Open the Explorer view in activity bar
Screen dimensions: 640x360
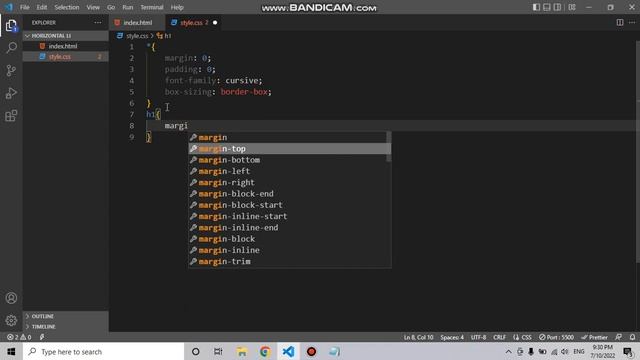pyautogui.click(x=11, y=25)
